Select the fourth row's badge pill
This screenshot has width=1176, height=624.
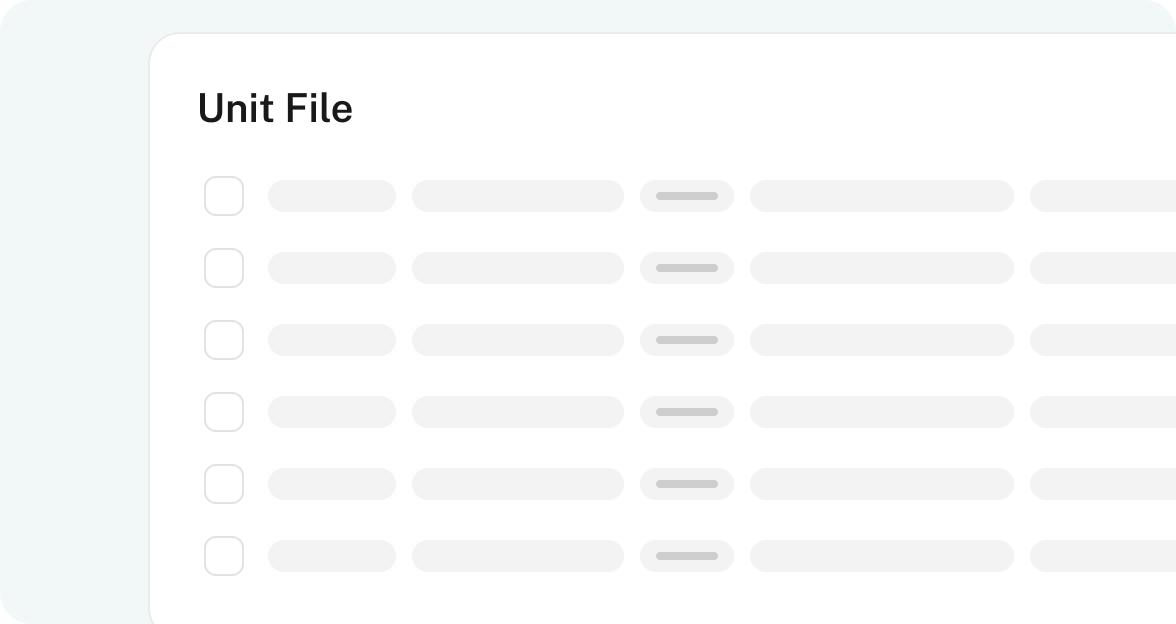[687, 412]
